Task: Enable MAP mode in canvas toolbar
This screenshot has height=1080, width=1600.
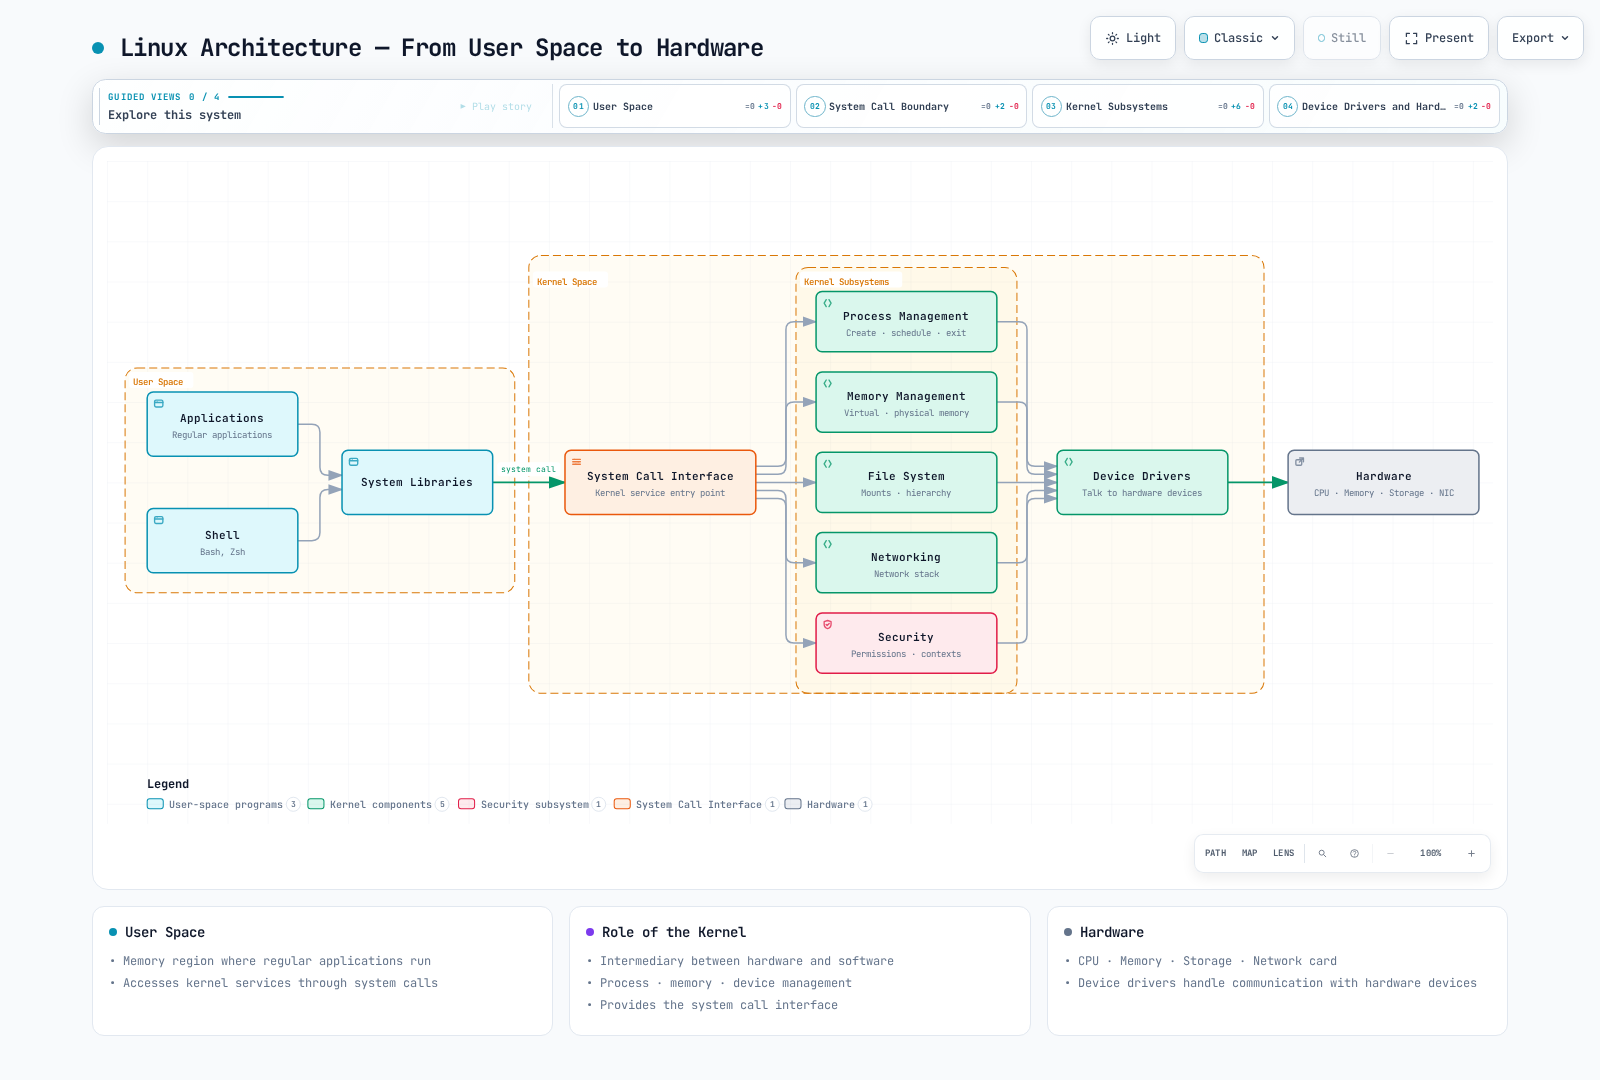Action: 1250,854
